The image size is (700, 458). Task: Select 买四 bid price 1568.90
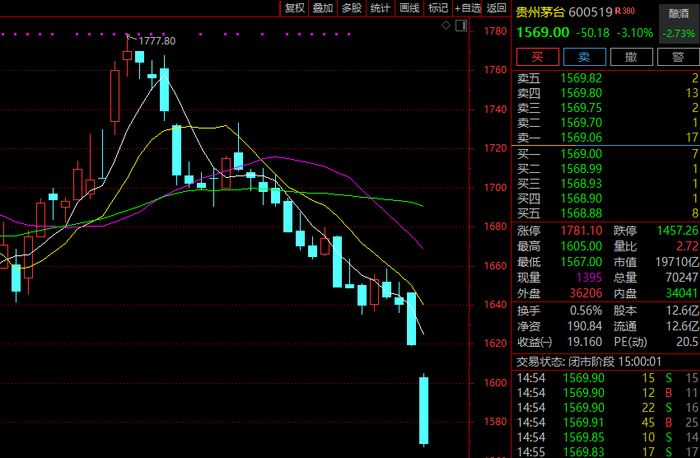click(x=581, y=198)
